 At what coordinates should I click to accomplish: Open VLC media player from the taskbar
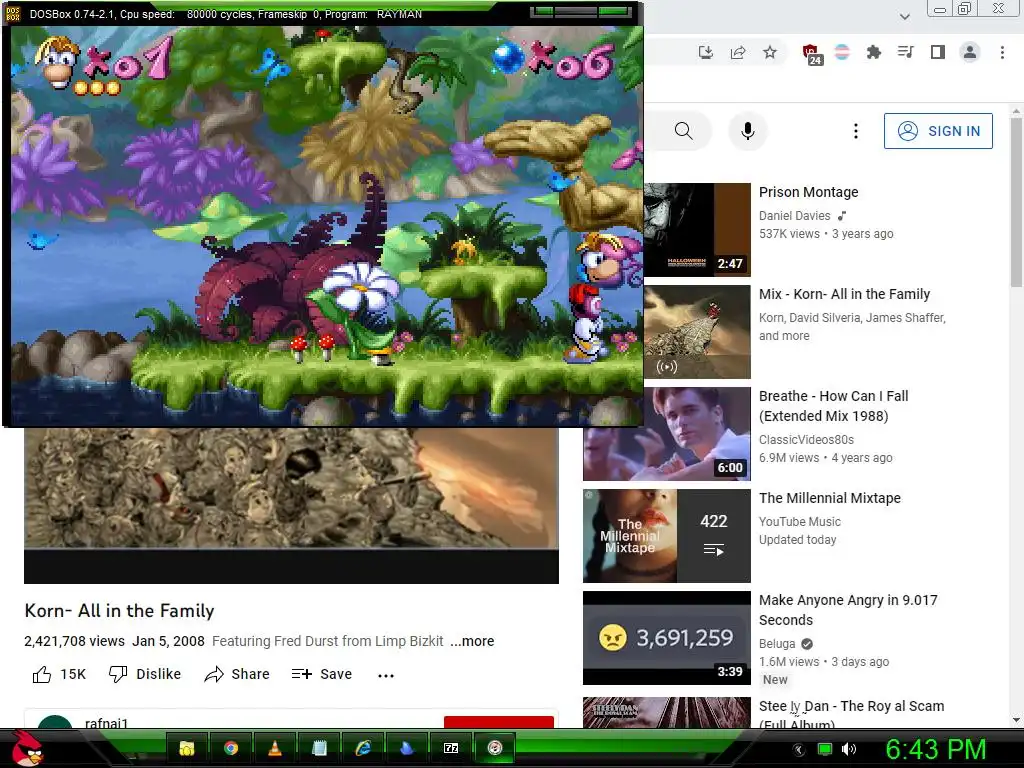point(275,748)
